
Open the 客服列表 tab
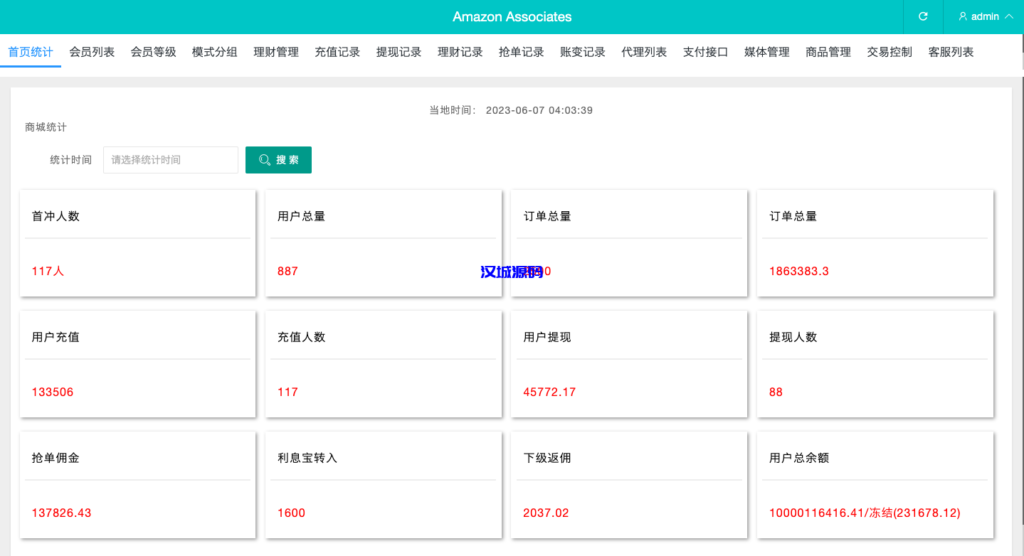tap(952, 52)
